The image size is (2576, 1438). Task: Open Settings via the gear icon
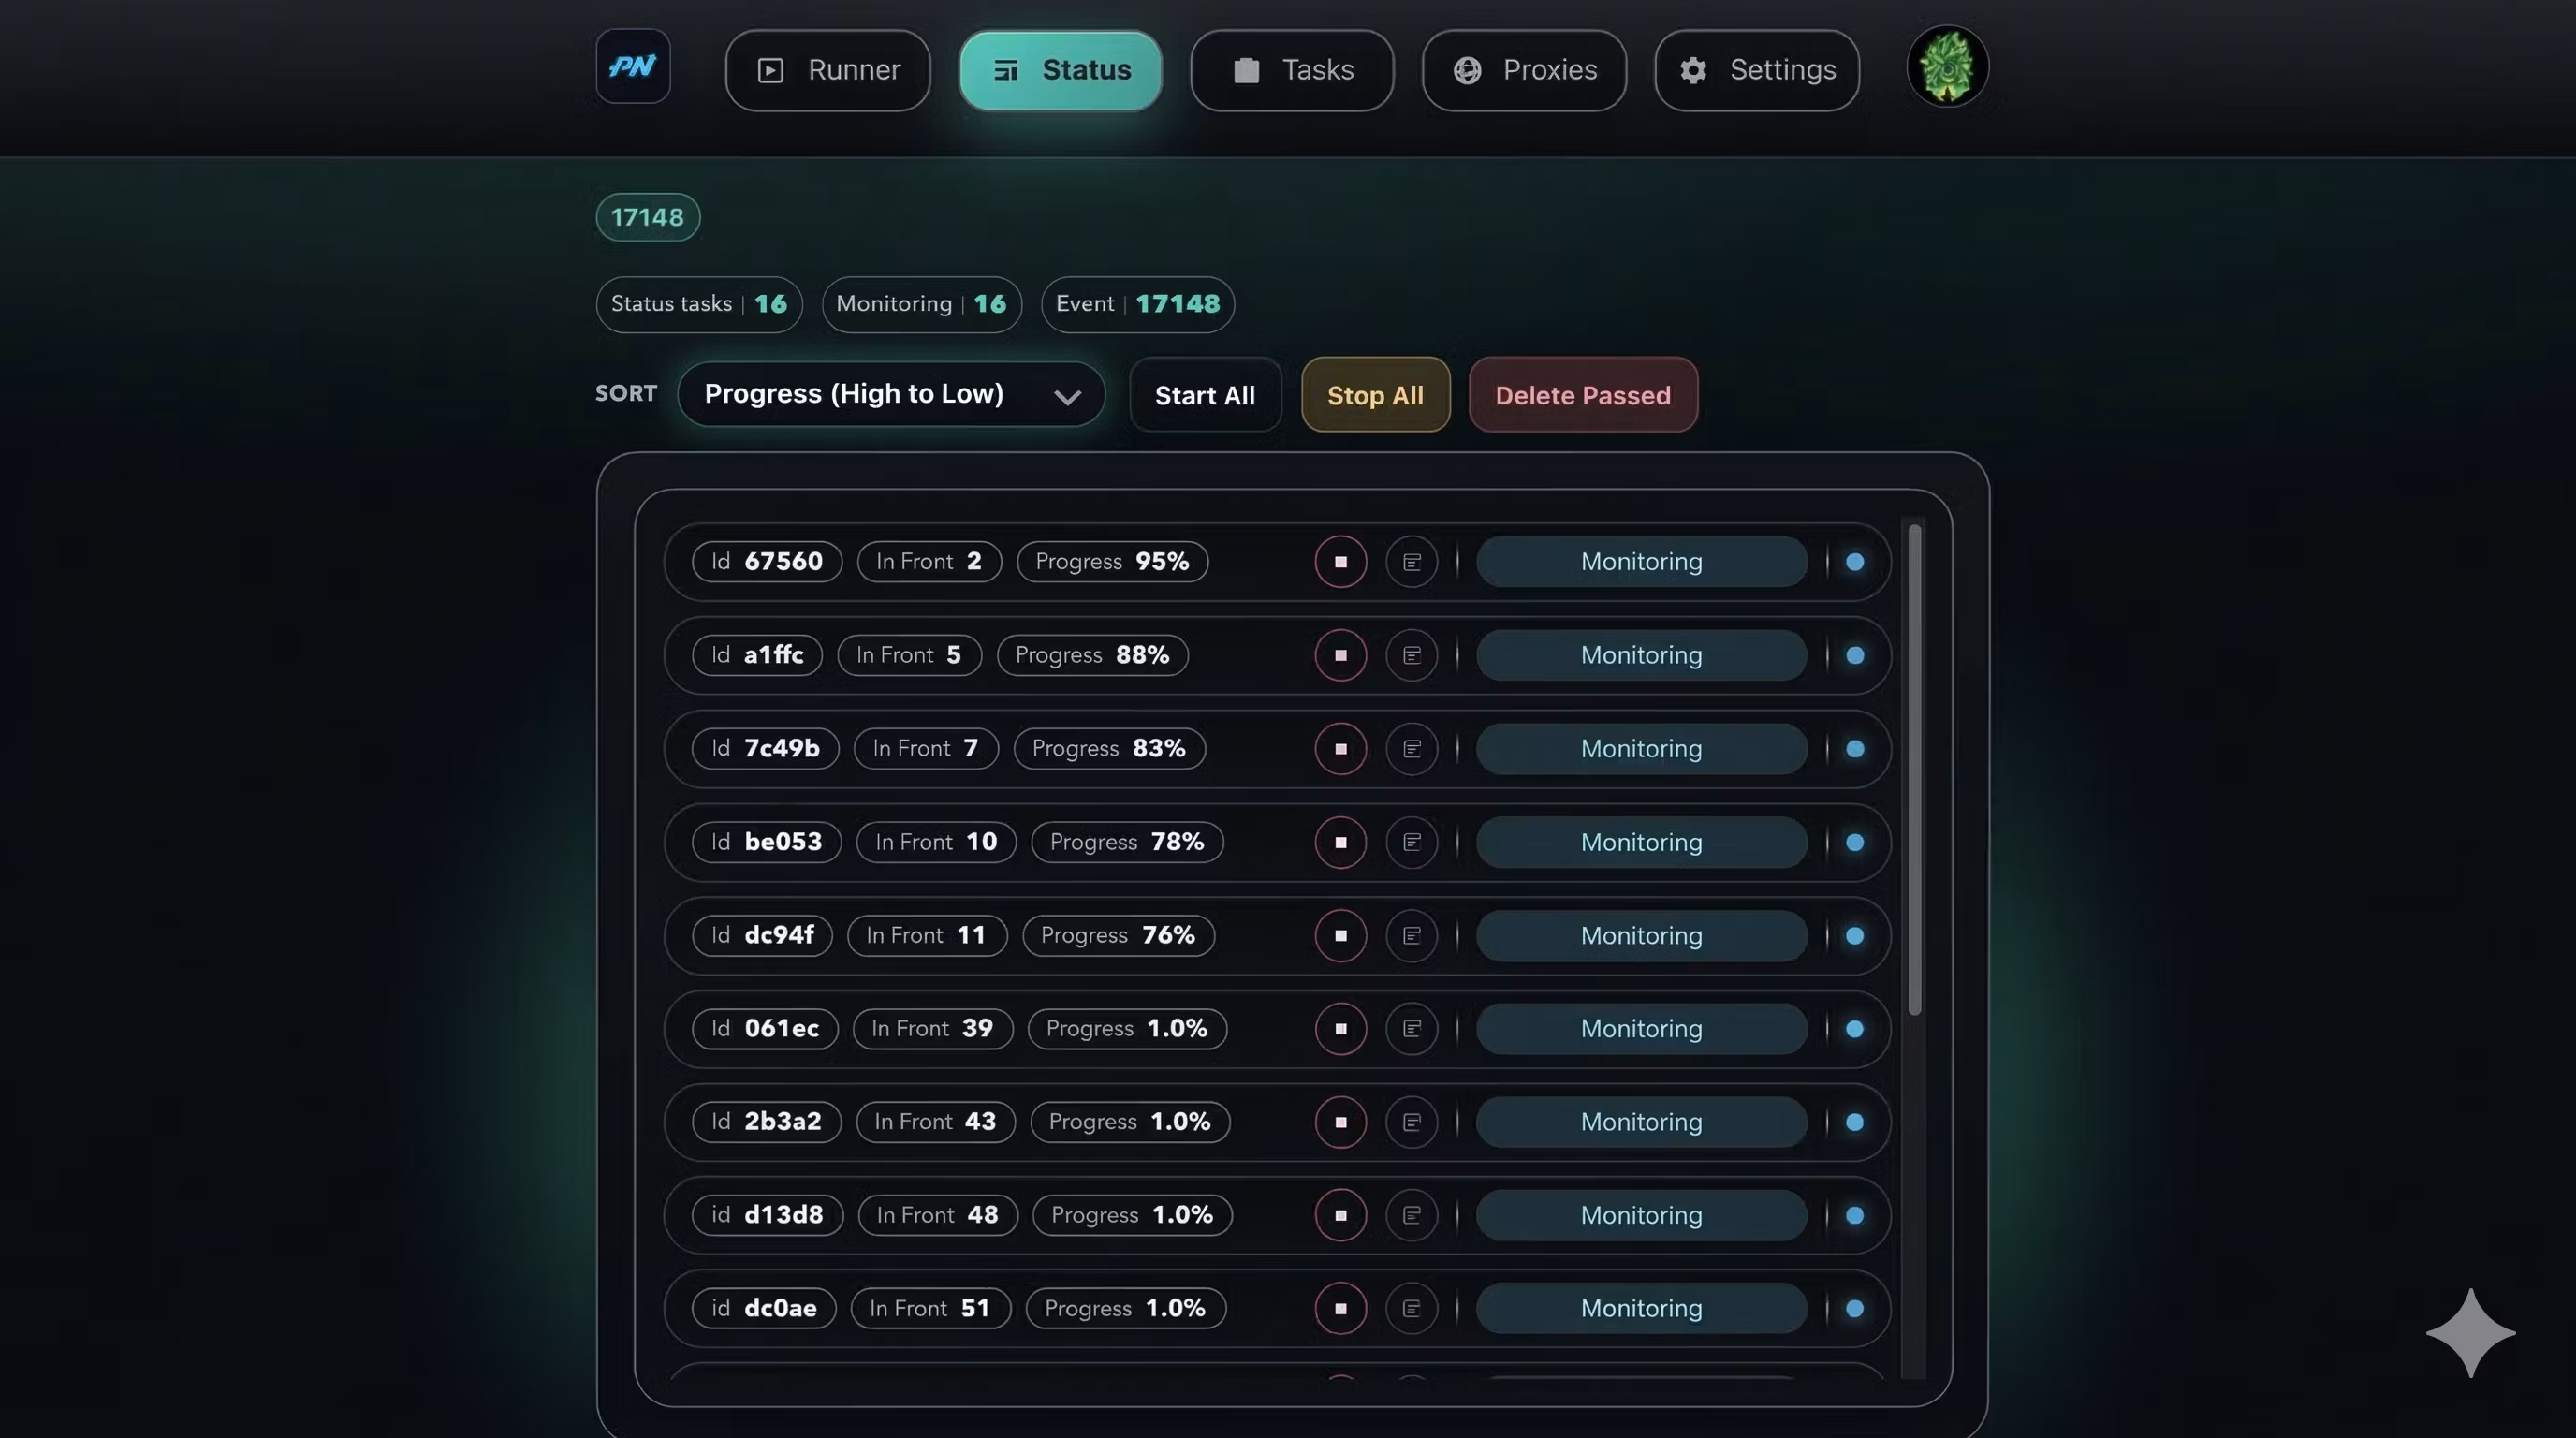coord(1693,70)
